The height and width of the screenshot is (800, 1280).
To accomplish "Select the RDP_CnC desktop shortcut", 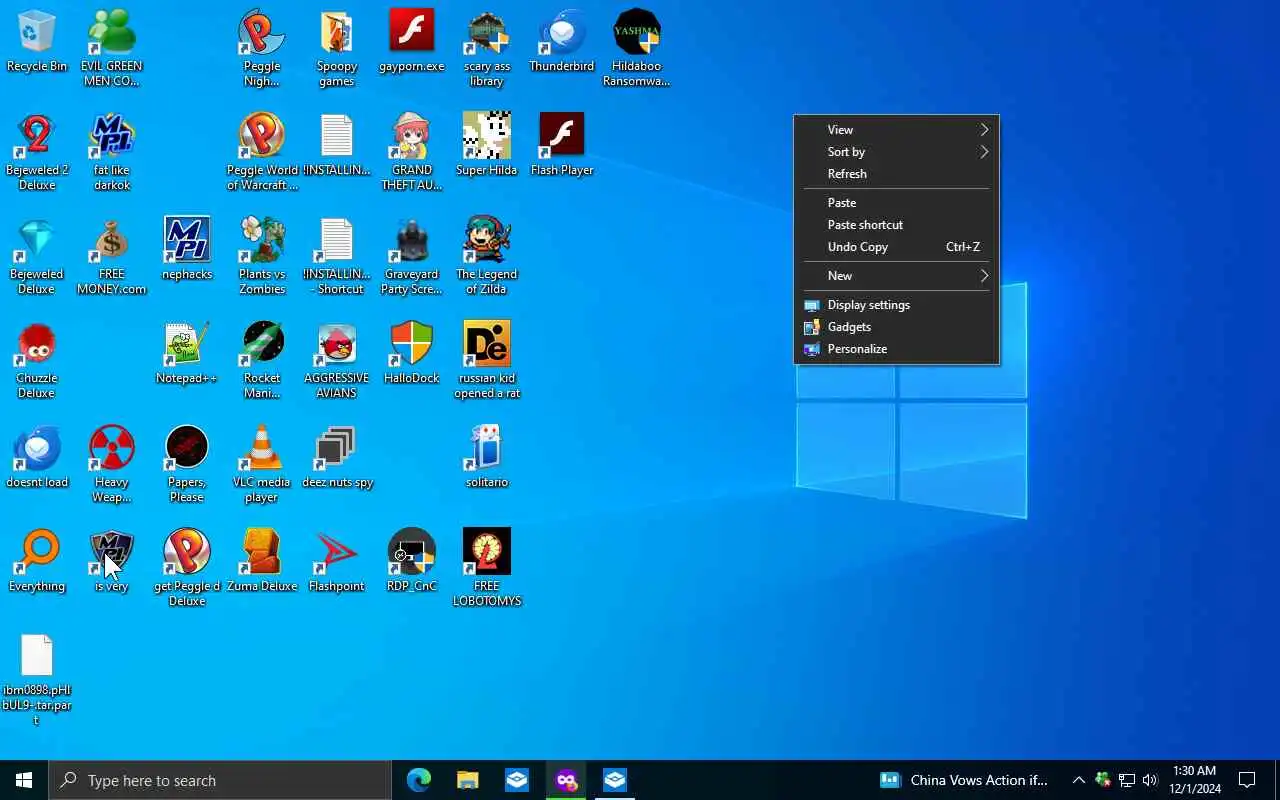I will click(x=412, y=562).
